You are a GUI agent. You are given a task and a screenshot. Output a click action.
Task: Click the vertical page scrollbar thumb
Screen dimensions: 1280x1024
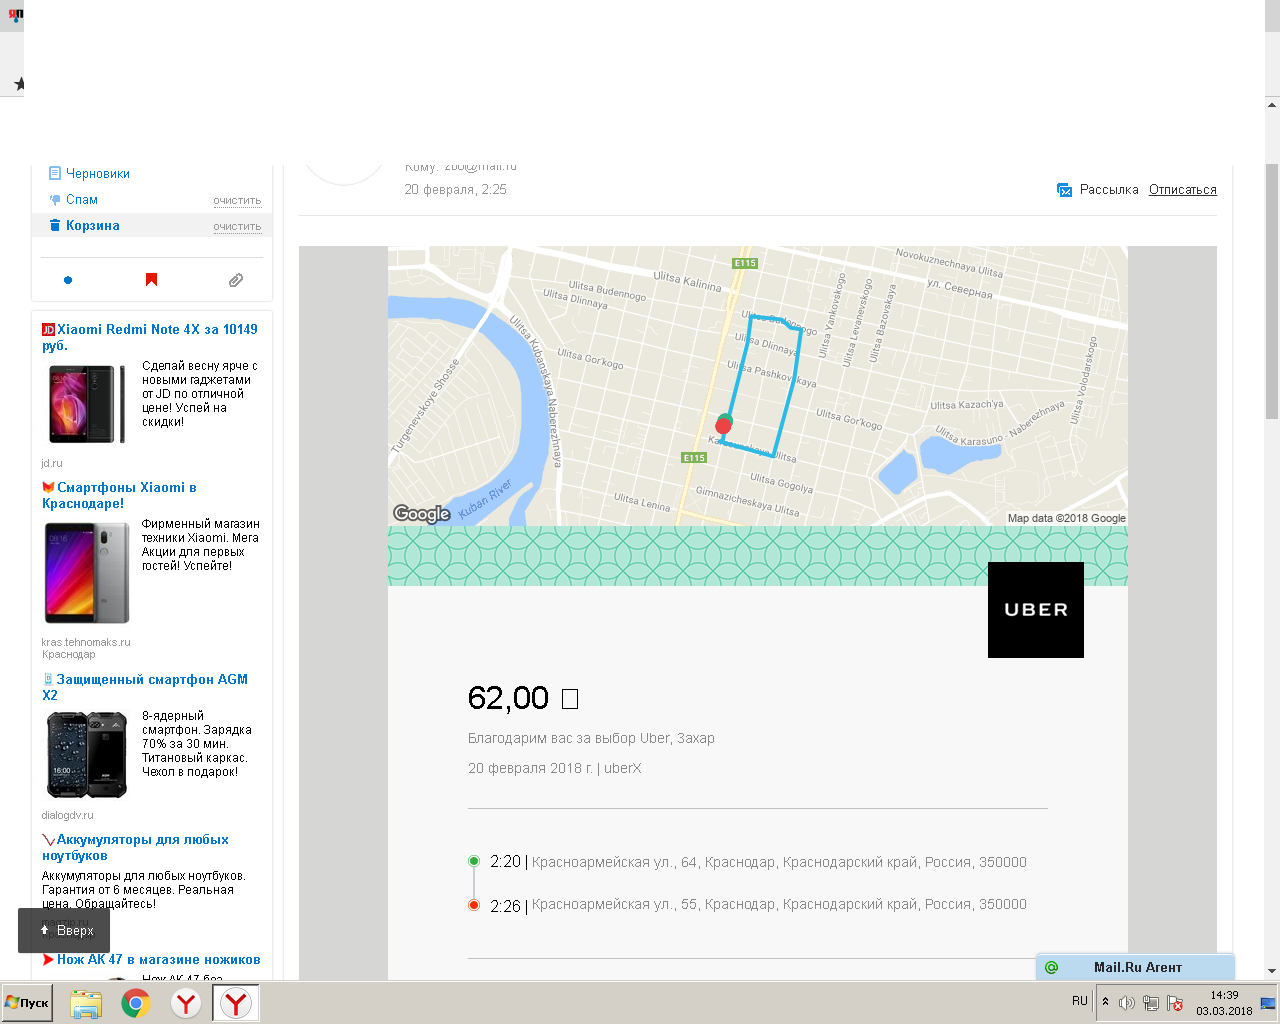point(1272,290)
